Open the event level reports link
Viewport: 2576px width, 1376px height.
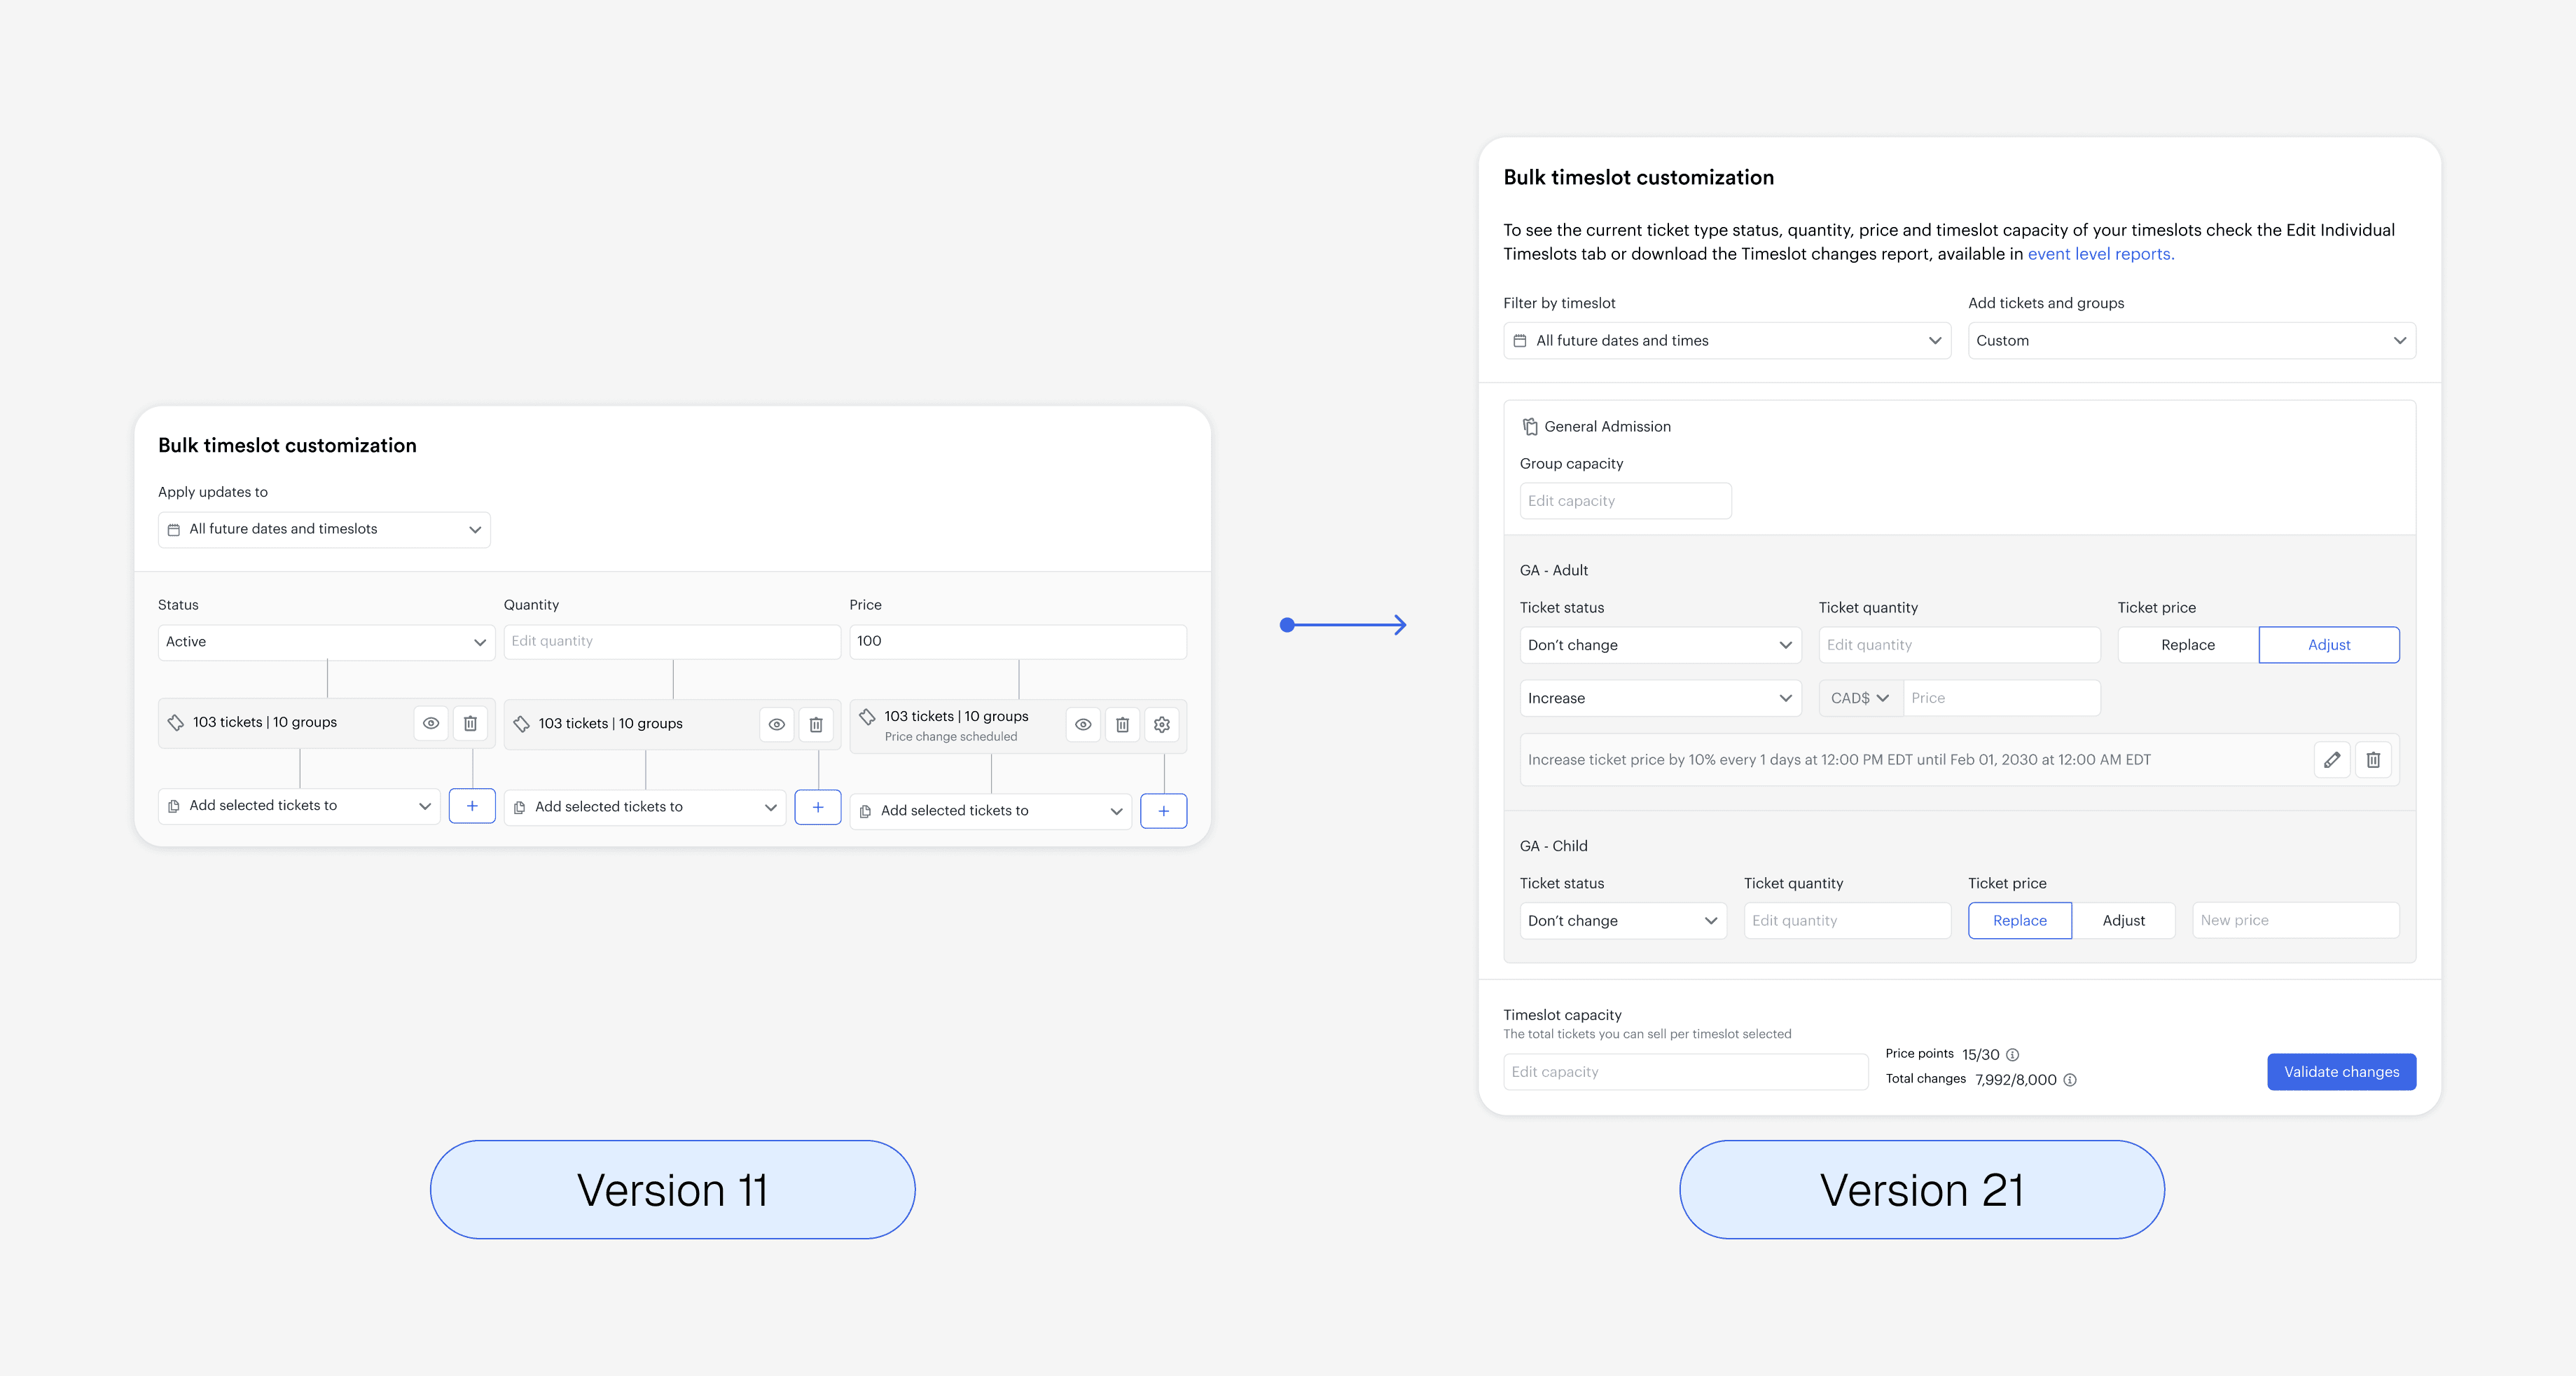coord(2100,254)
